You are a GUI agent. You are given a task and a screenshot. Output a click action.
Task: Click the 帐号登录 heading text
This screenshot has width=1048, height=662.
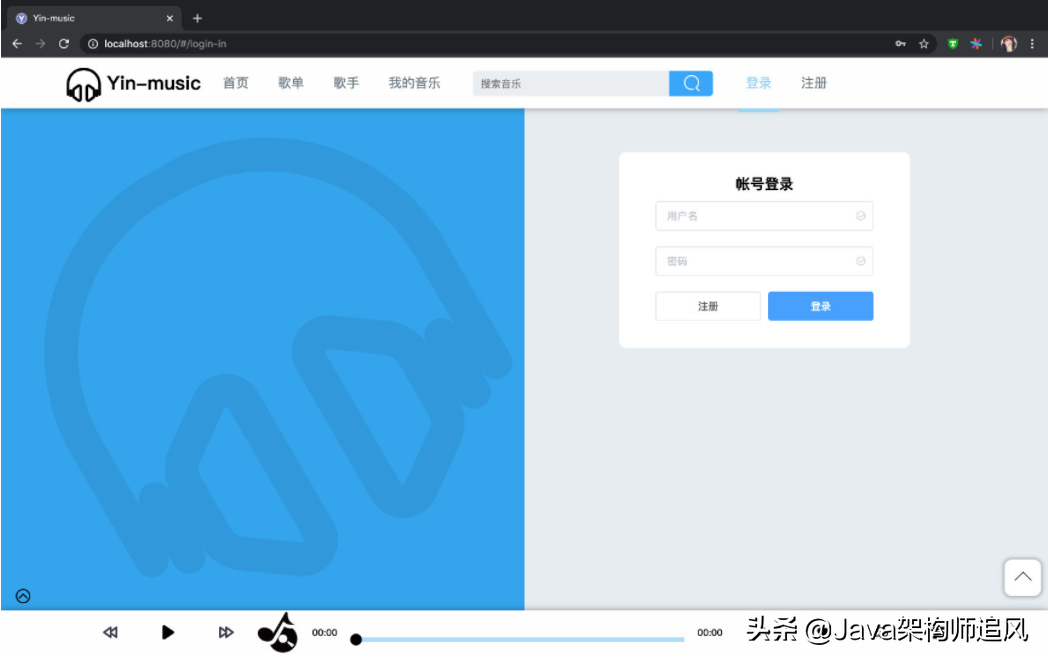click(764, 184)
